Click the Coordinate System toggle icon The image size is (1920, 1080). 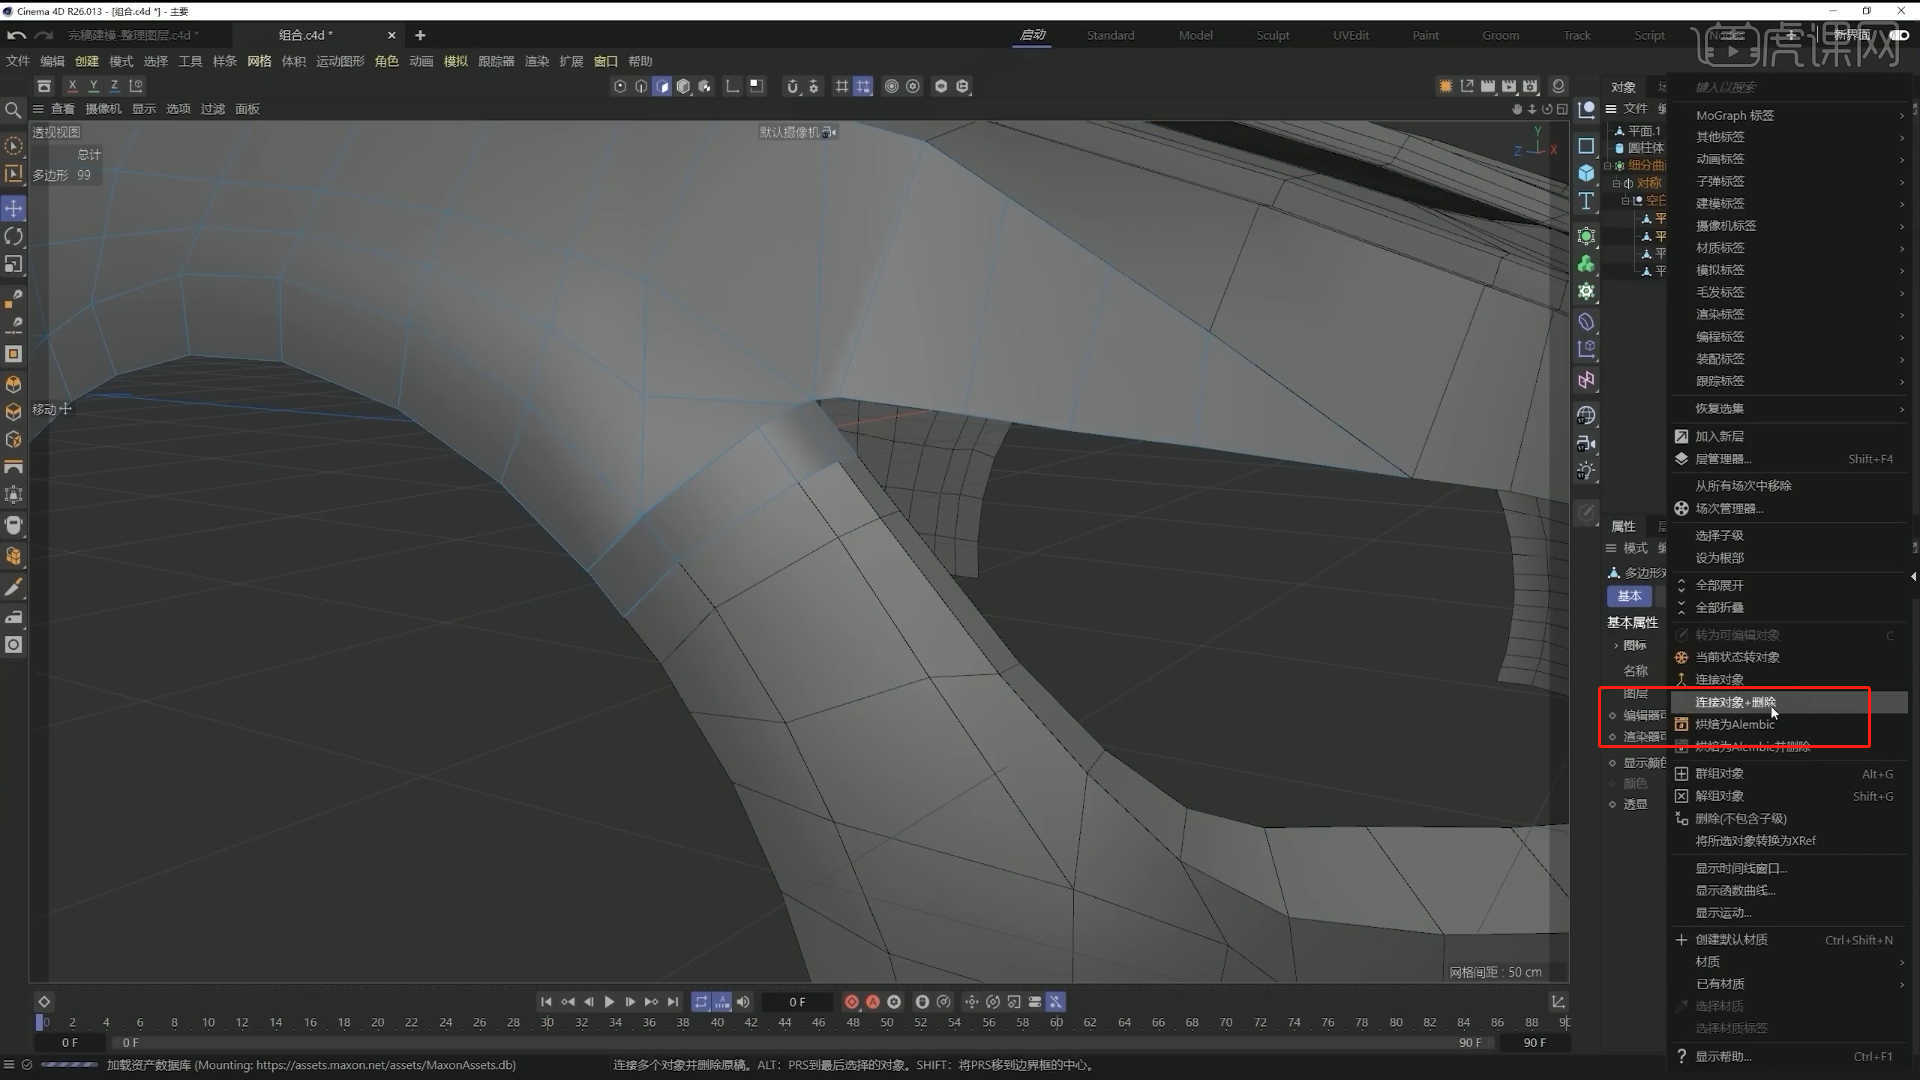[x=136, y=86]
